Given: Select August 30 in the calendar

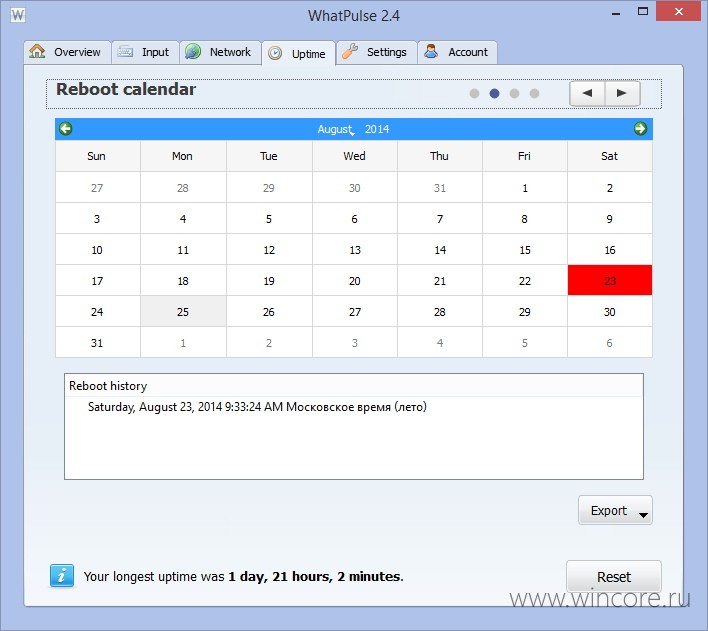Looking at the screenshot, I should pos(610,312).
